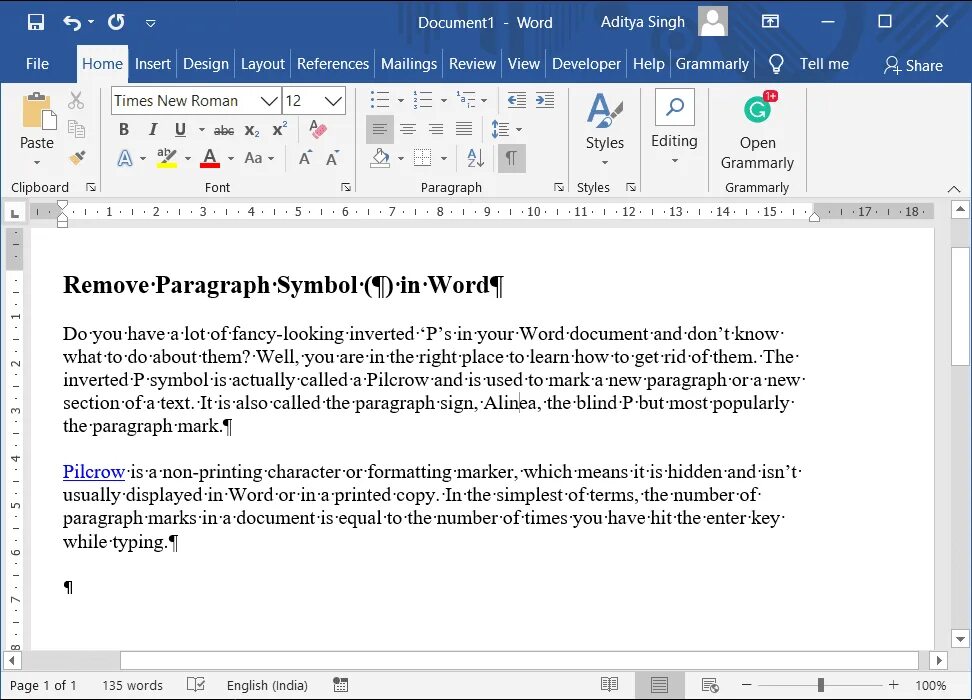Click the zoom slider handle
The width and height of the screenshot is (972, 700).
821,685
